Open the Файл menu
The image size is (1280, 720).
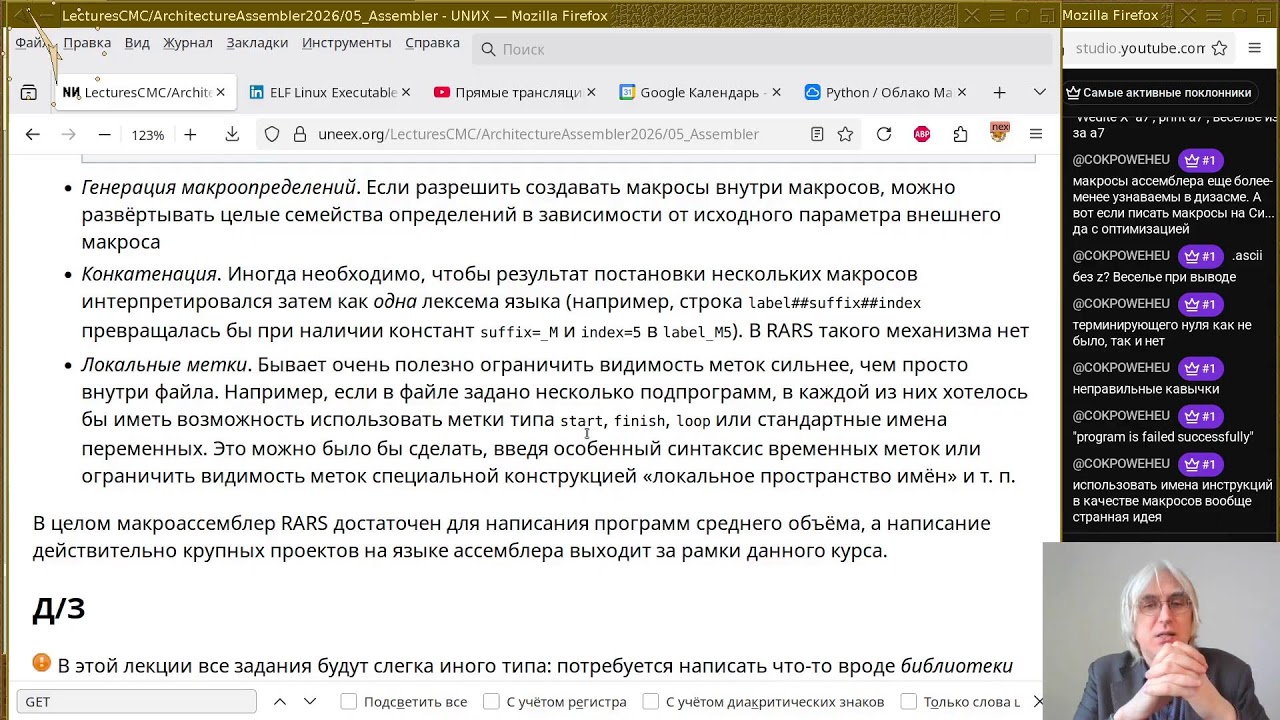[30, 42]
